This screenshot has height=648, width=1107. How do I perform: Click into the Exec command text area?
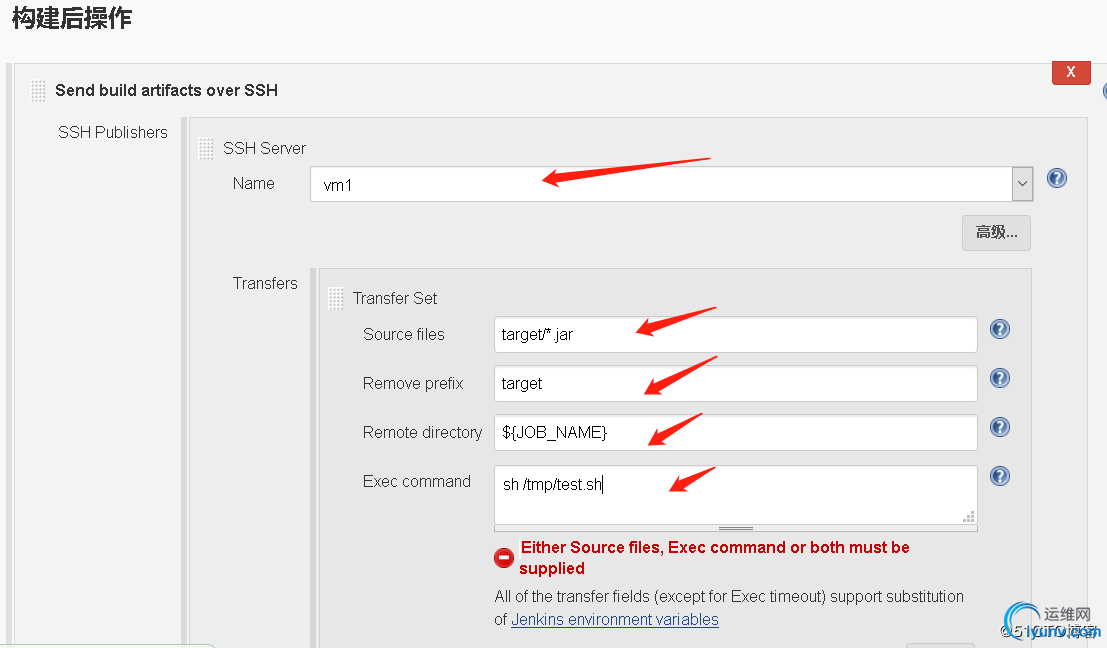tap(736, 494)
